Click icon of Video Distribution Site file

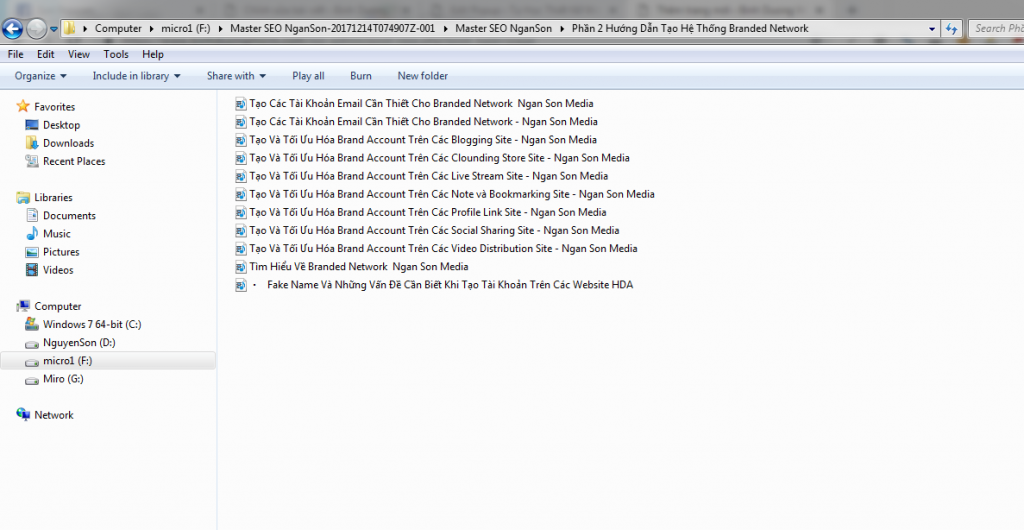click(241, 248)
